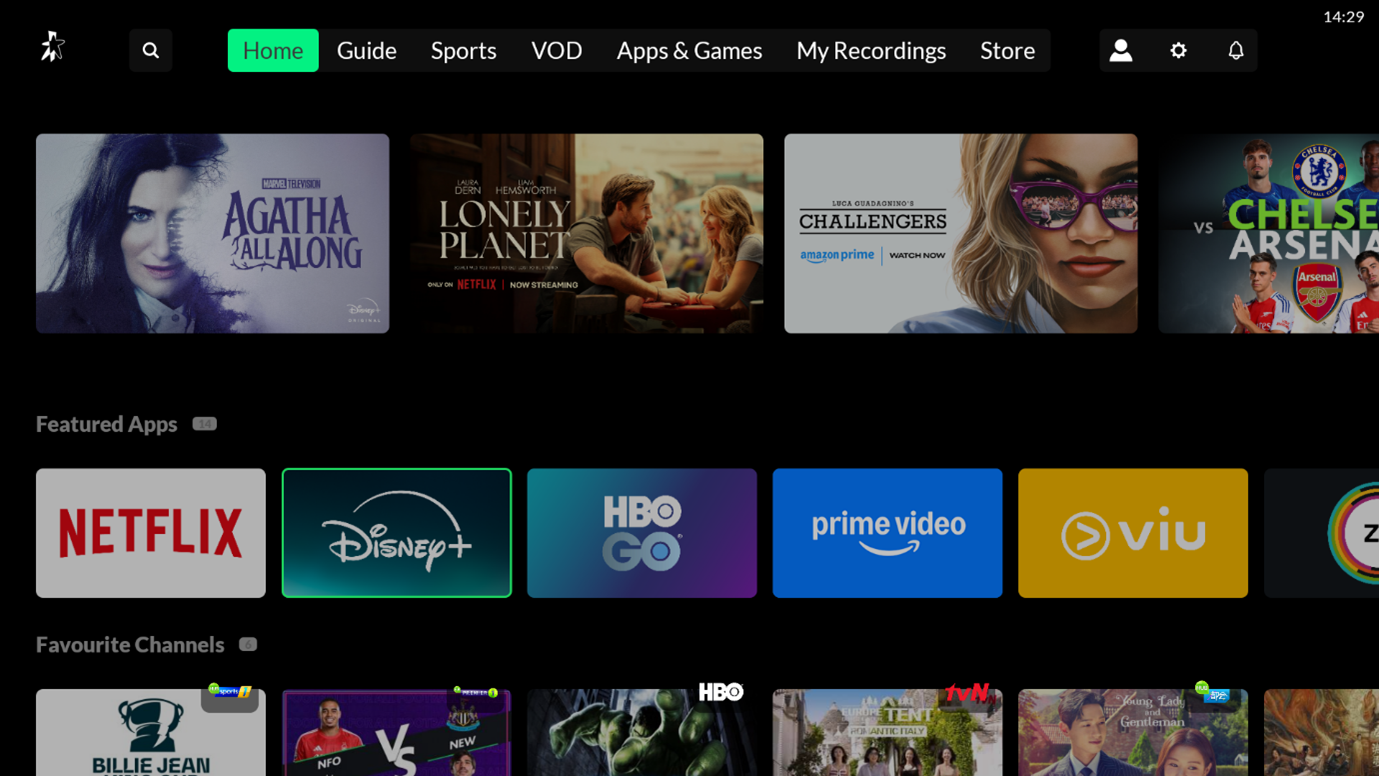Viewport: 1379px width, 776px height.
Task: Open the Billie Jean King Cup channel card
Action: click(x=151, y=732)
